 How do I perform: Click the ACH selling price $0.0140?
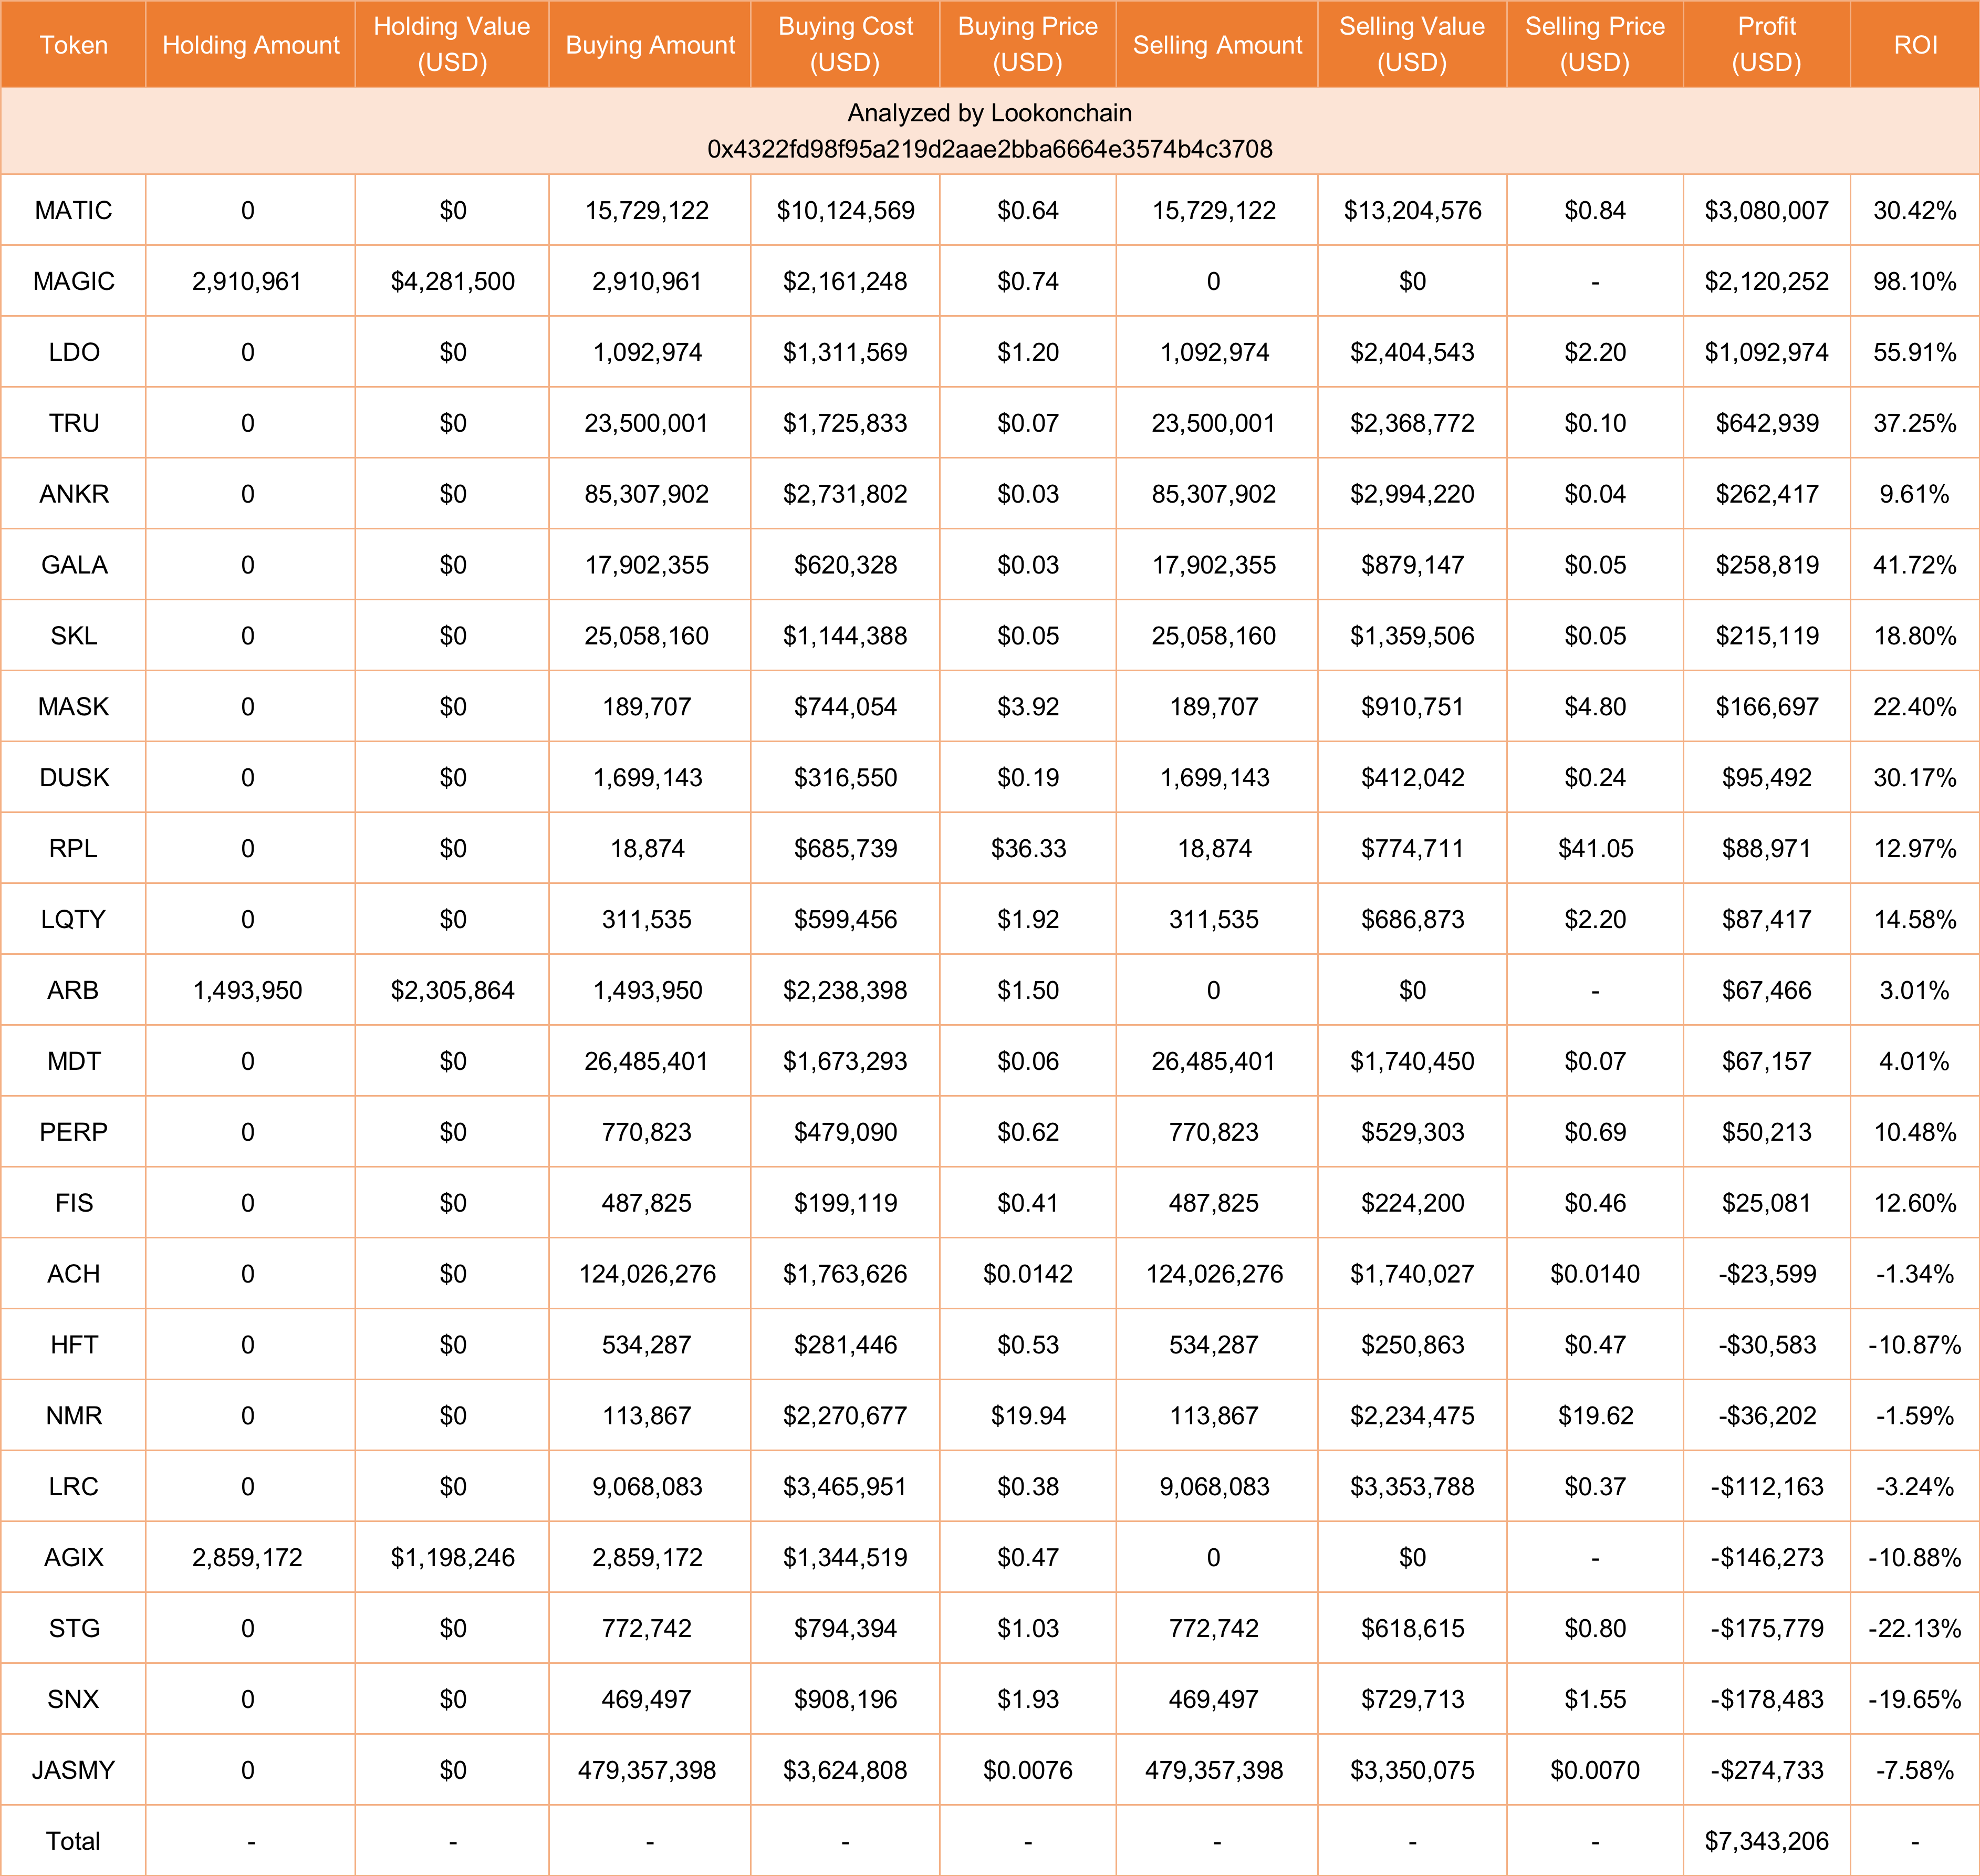pyautogui.click(x=1595, y=1274)
